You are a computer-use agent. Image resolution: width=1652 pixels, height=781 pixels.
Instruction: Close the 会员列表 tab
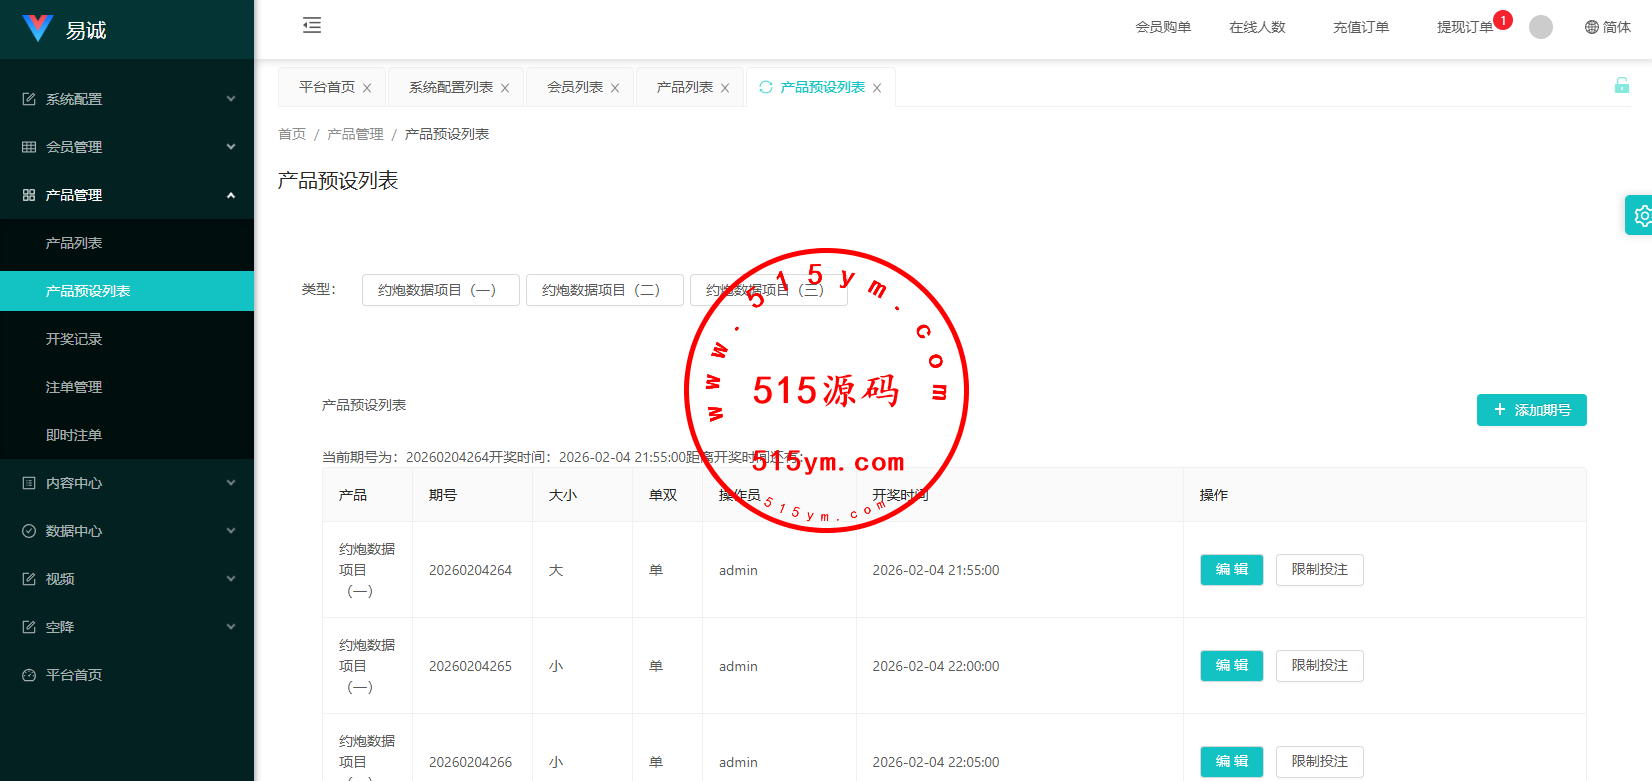pyautogui.click(x=615, y=88)
